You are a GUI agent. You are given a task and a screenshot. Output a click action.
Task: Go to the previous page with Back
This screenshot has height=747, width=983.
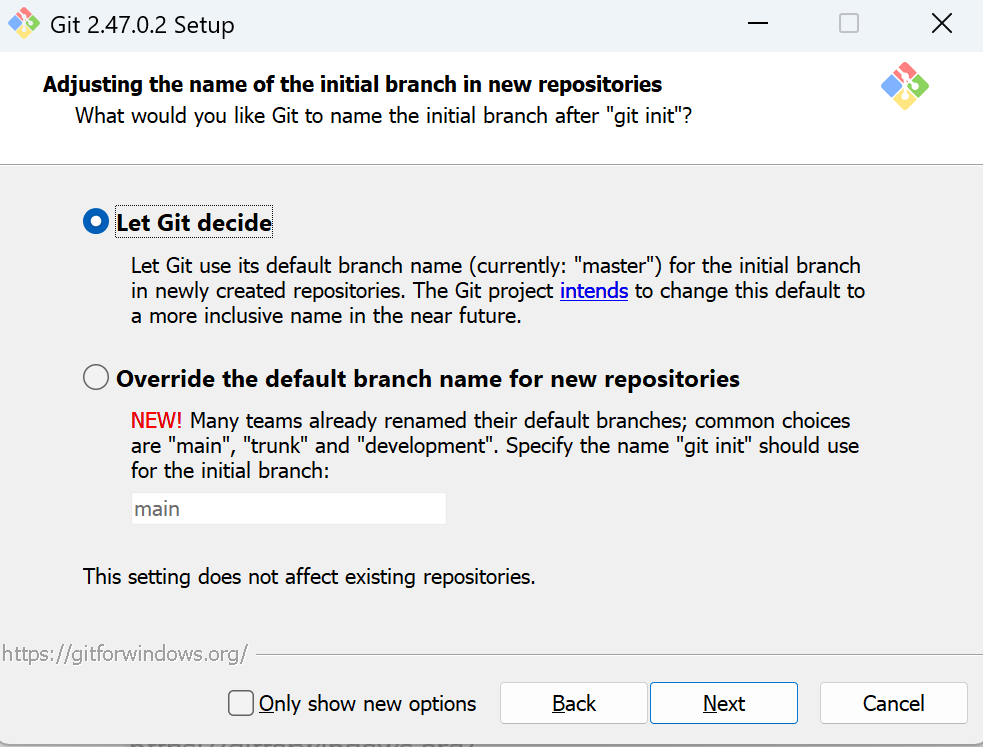coord(573,703)
